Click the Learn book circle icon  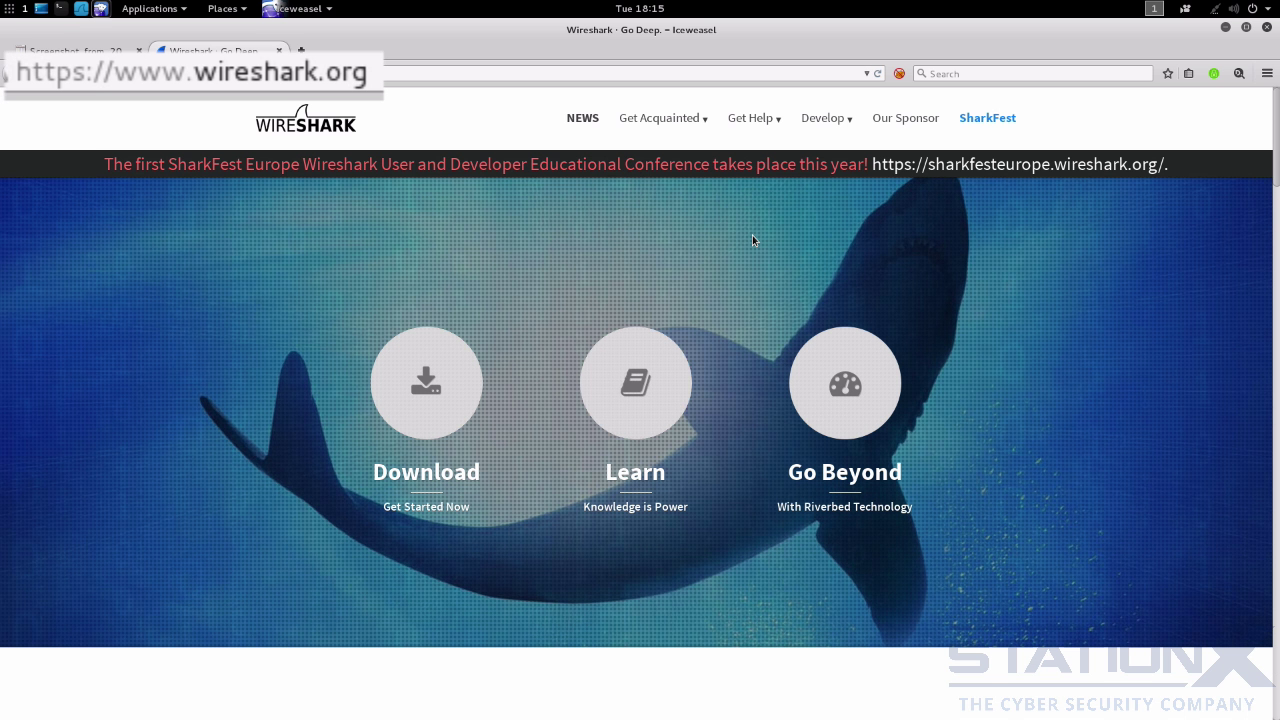635,383
